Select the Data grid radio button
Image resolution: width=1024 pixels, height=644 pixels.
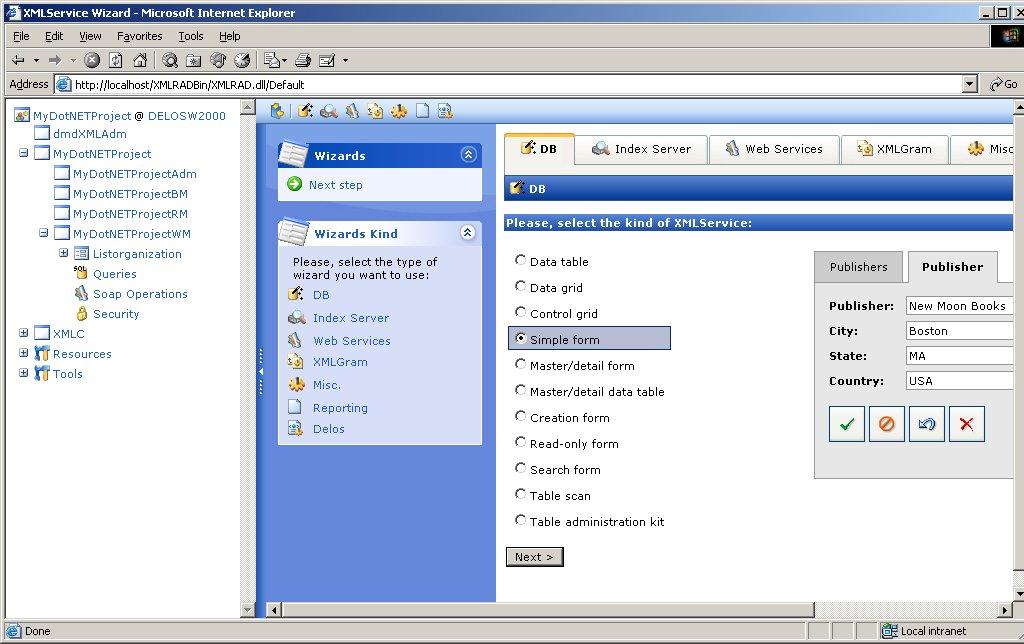pyautogui.click(x=520, y=287)
